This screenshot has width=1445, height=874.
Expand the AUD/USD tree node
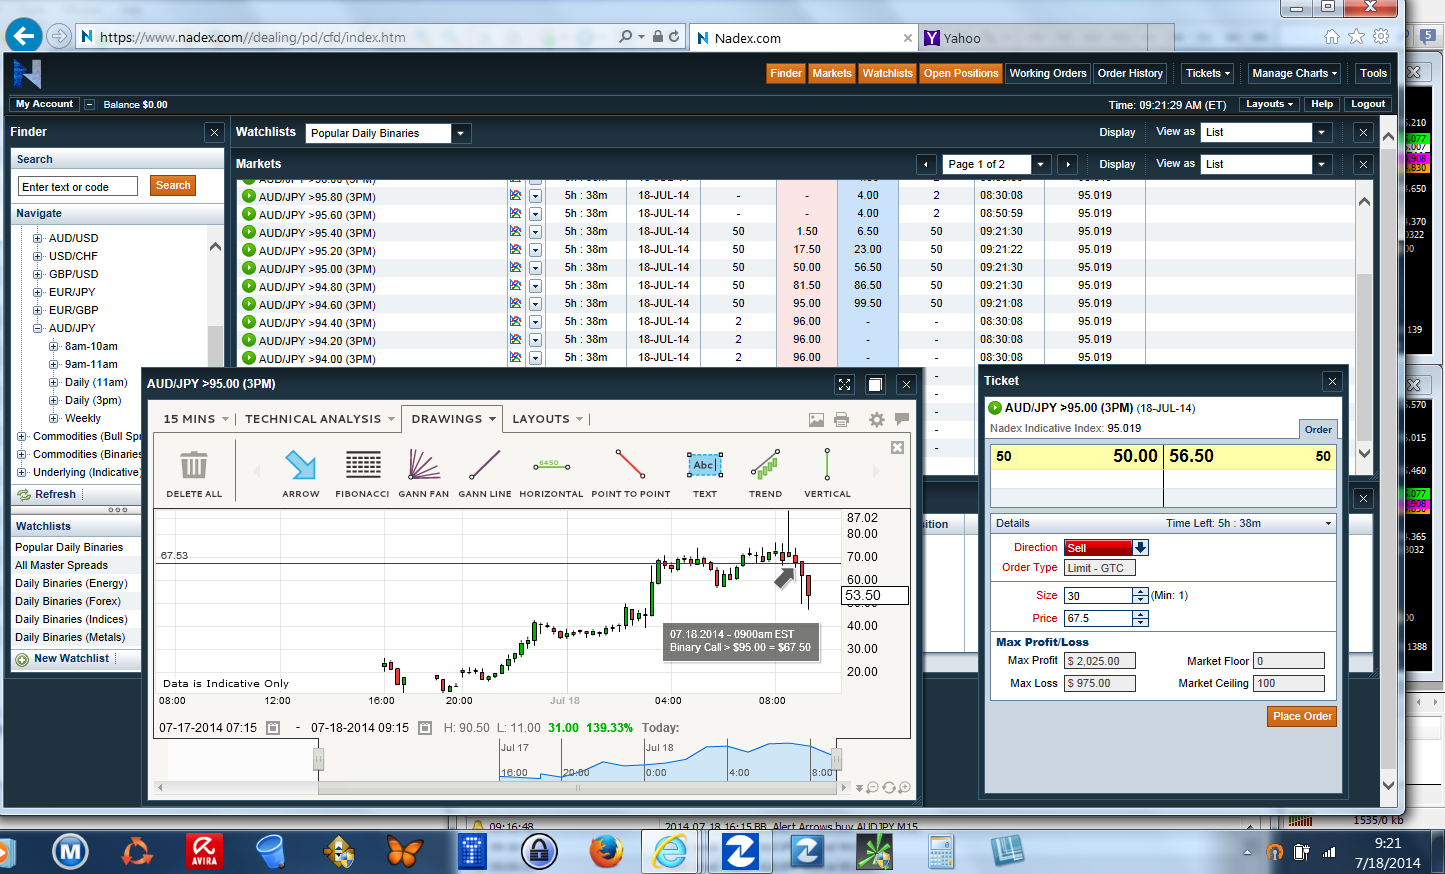(x=38, y=238)
